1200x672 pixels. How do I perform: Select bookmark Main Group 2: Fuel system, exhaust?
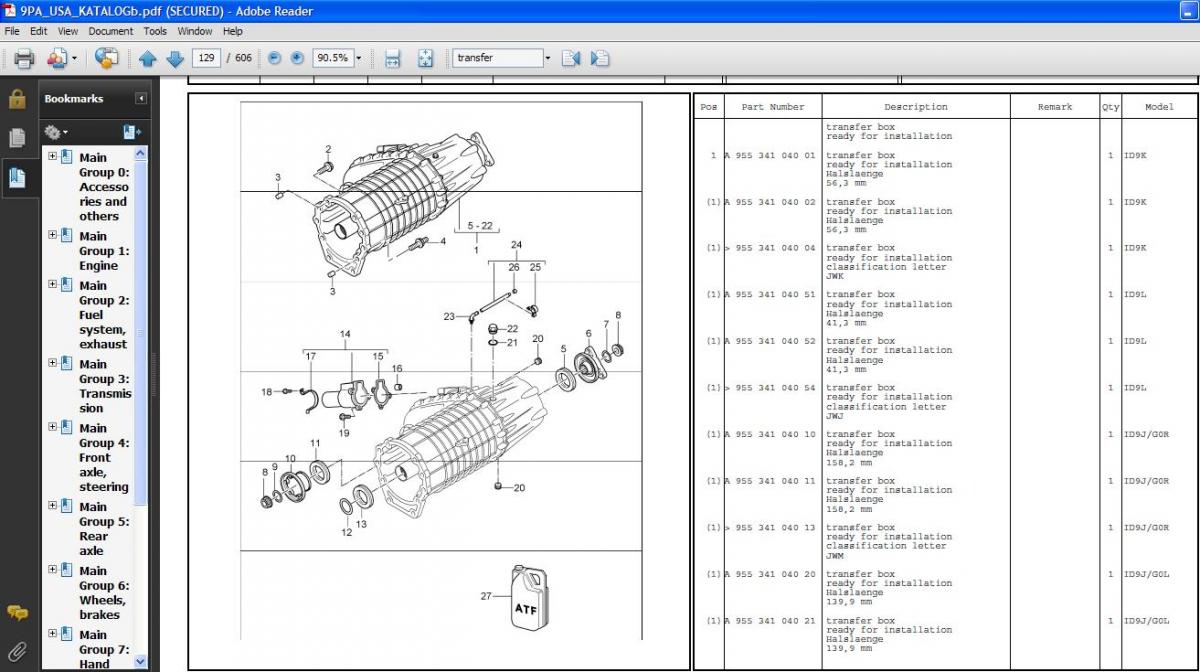104,315
